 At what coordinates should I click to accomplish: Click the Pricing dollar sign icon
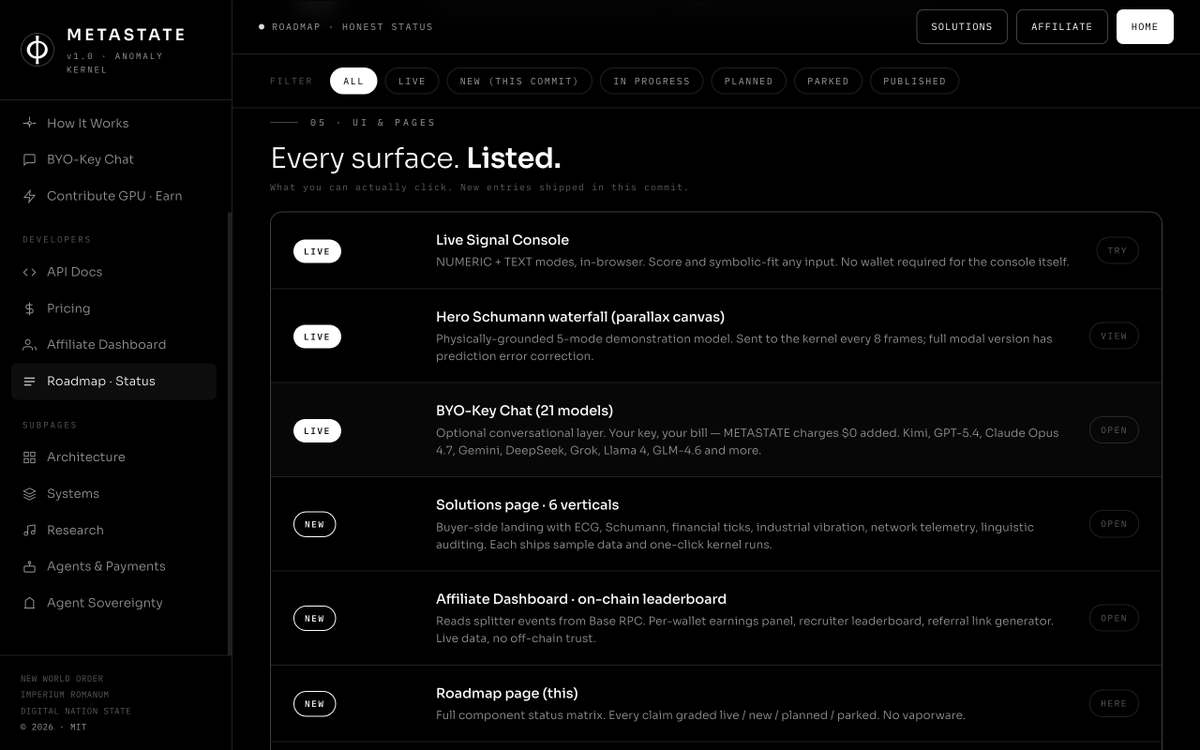coord(29,308)
